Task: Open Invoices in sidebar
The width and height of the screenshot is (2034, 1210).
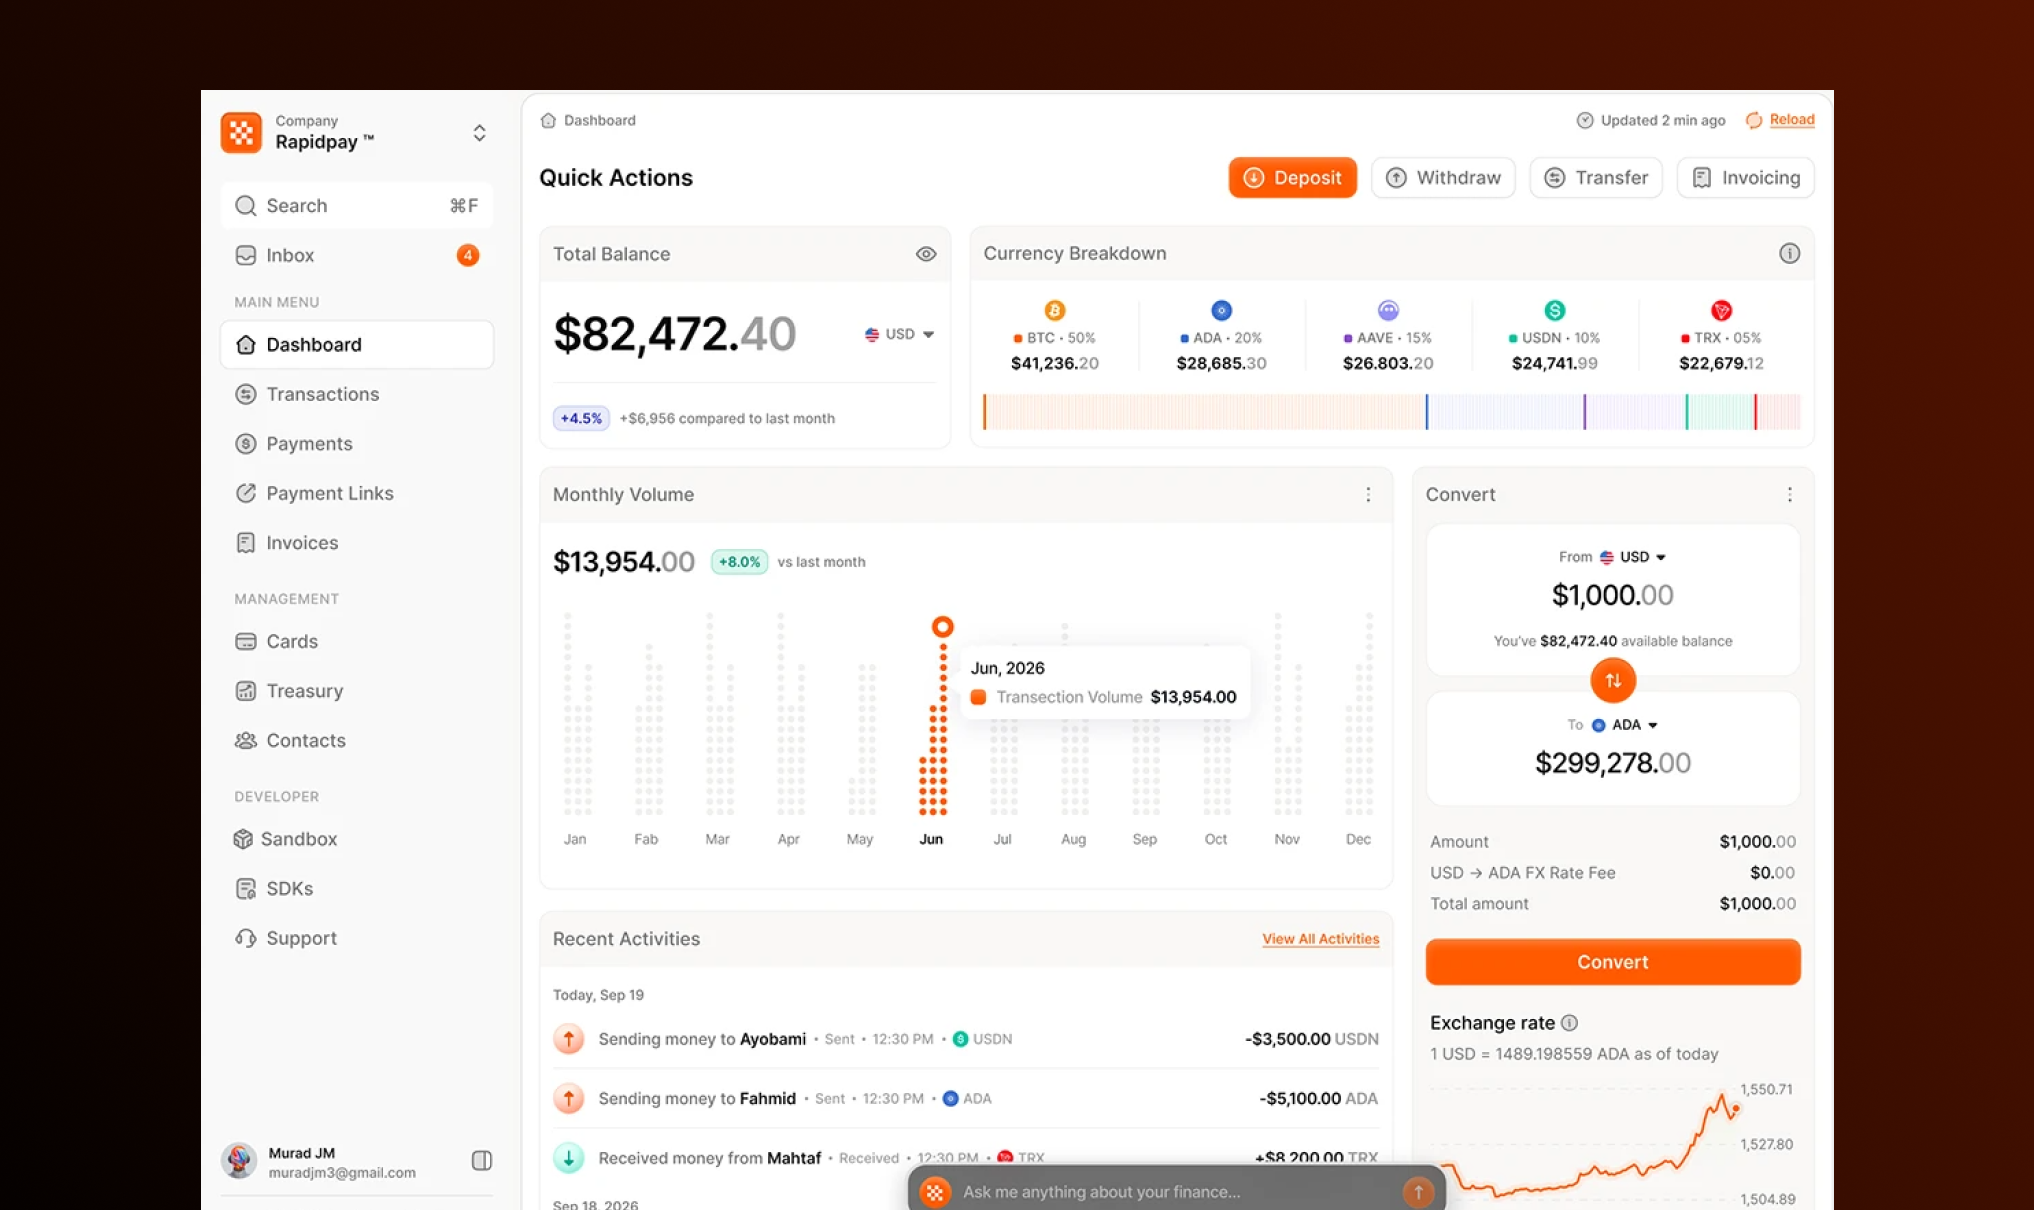Action: [357, 542]
